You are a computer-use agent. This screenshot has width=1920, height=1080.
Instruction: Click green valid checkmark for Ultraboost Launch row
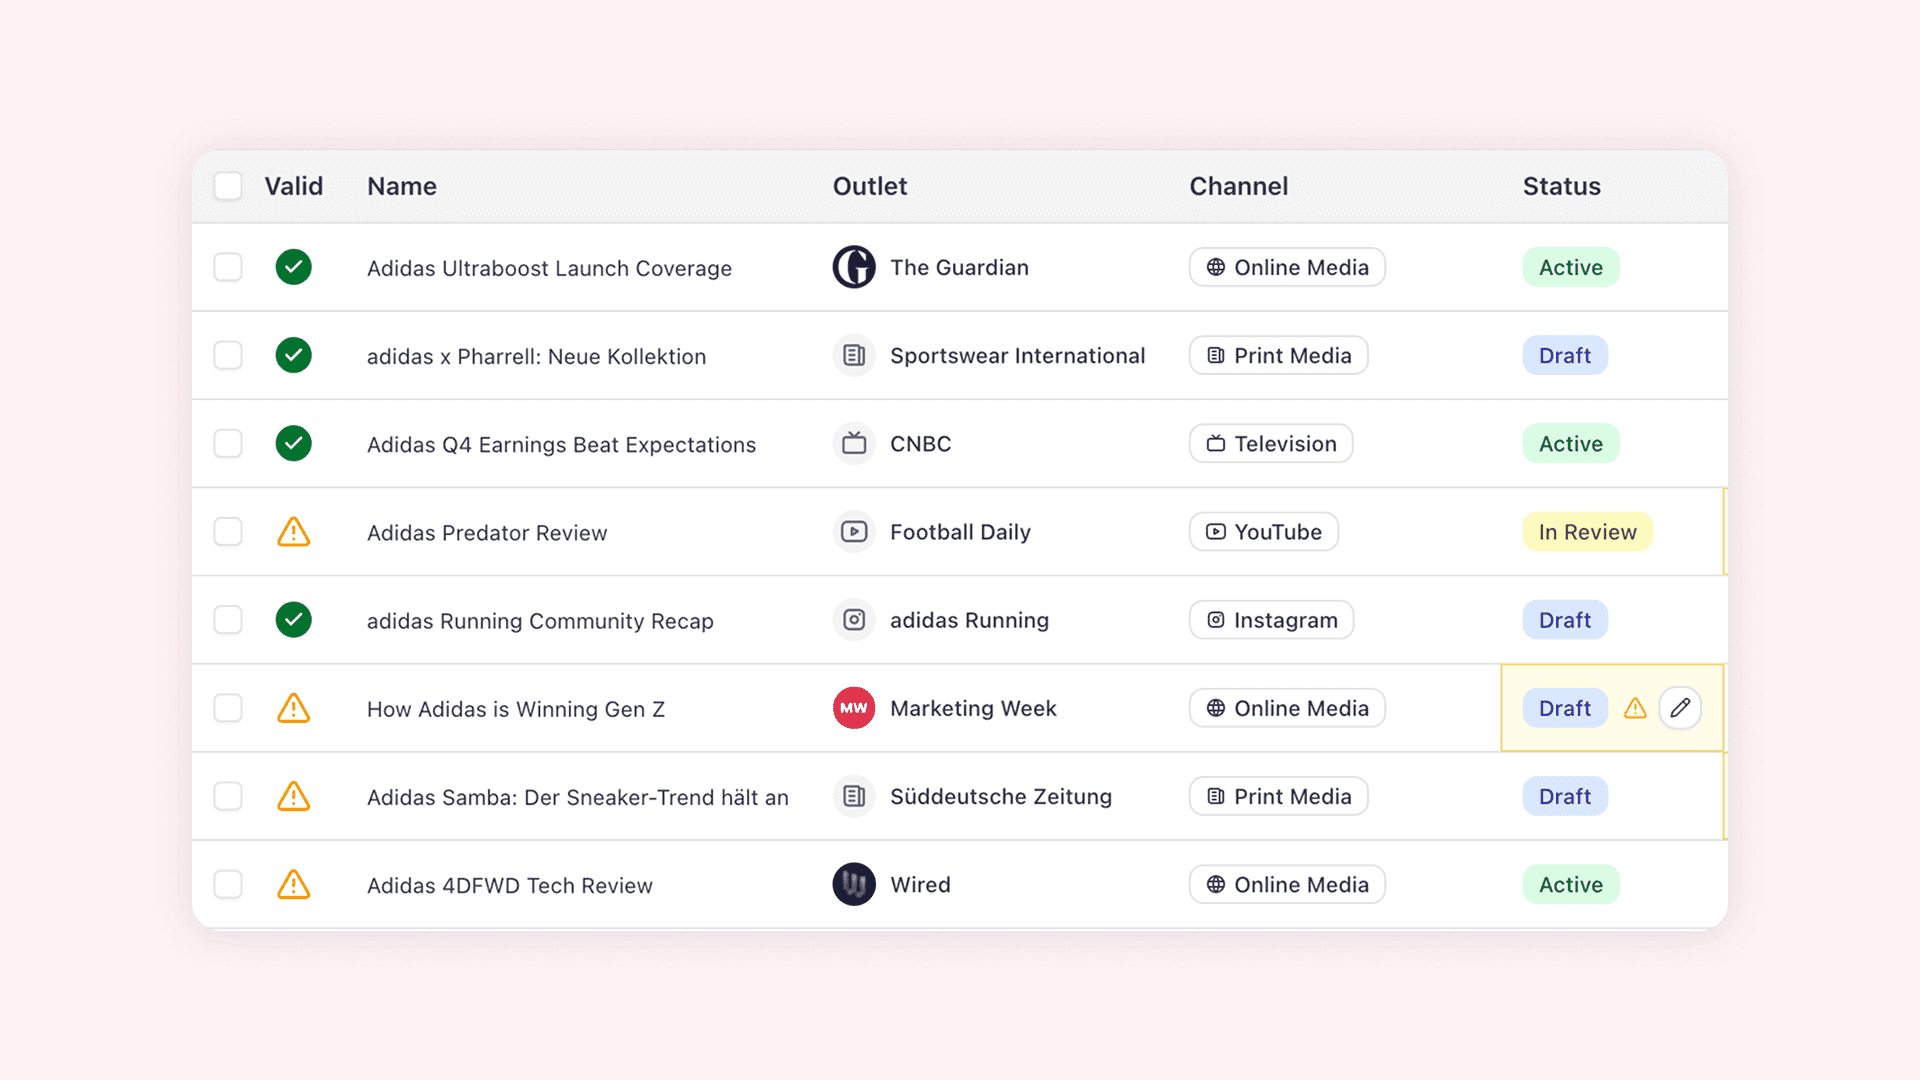tap(293, 267)
